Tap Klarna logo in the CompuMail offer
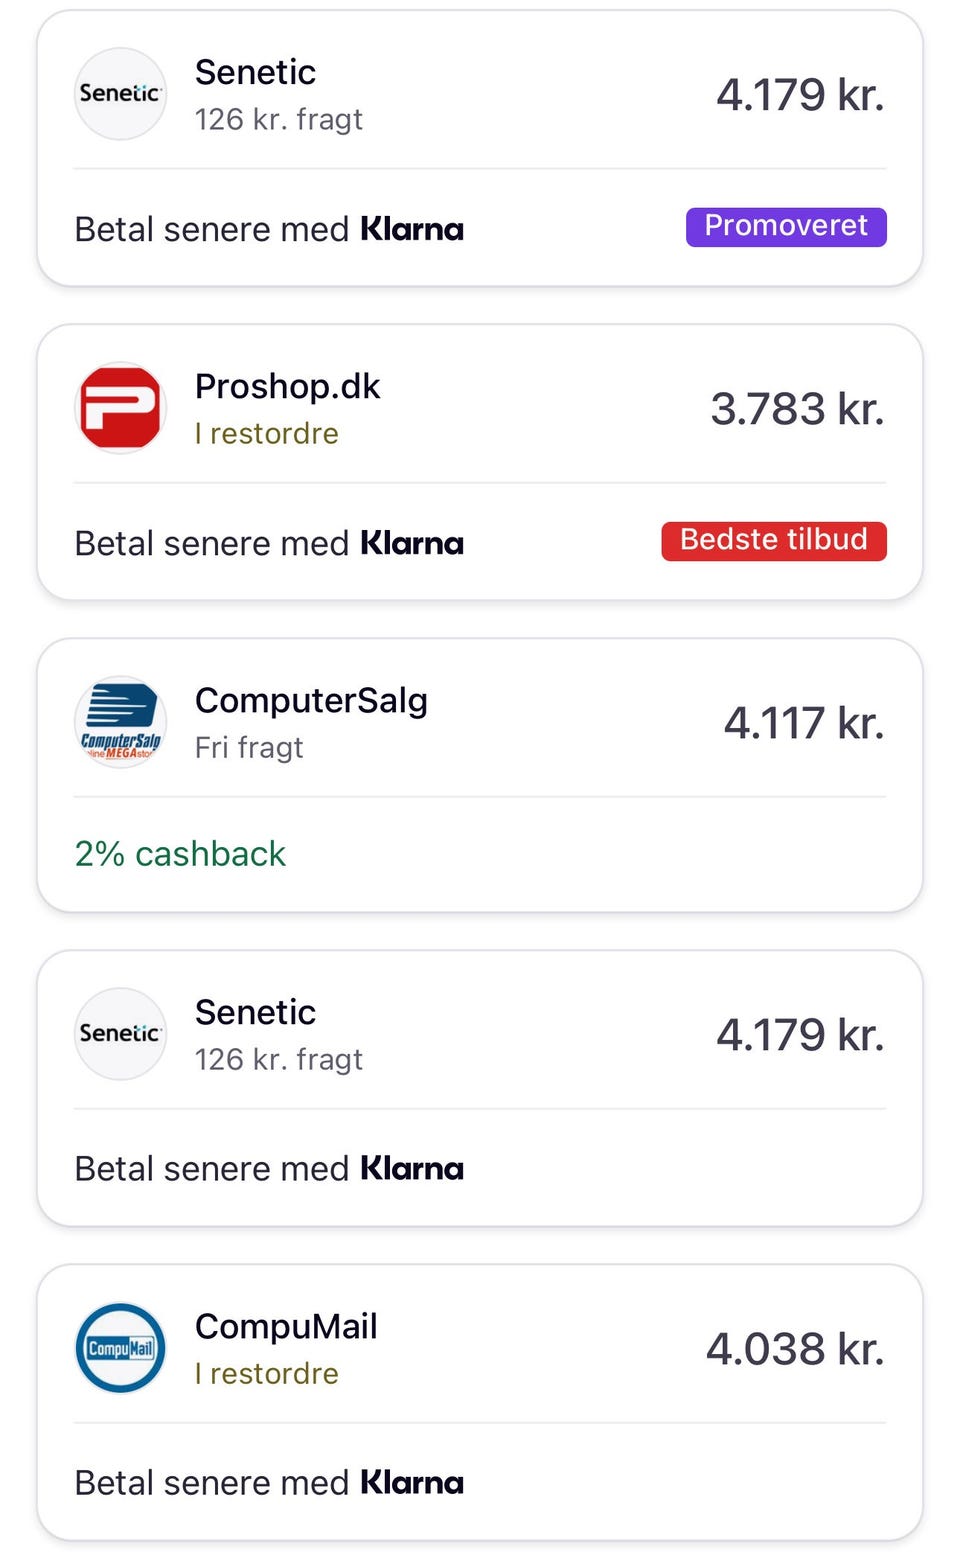This screenshot has width=960, height=1555. (x=412, y=1482)
